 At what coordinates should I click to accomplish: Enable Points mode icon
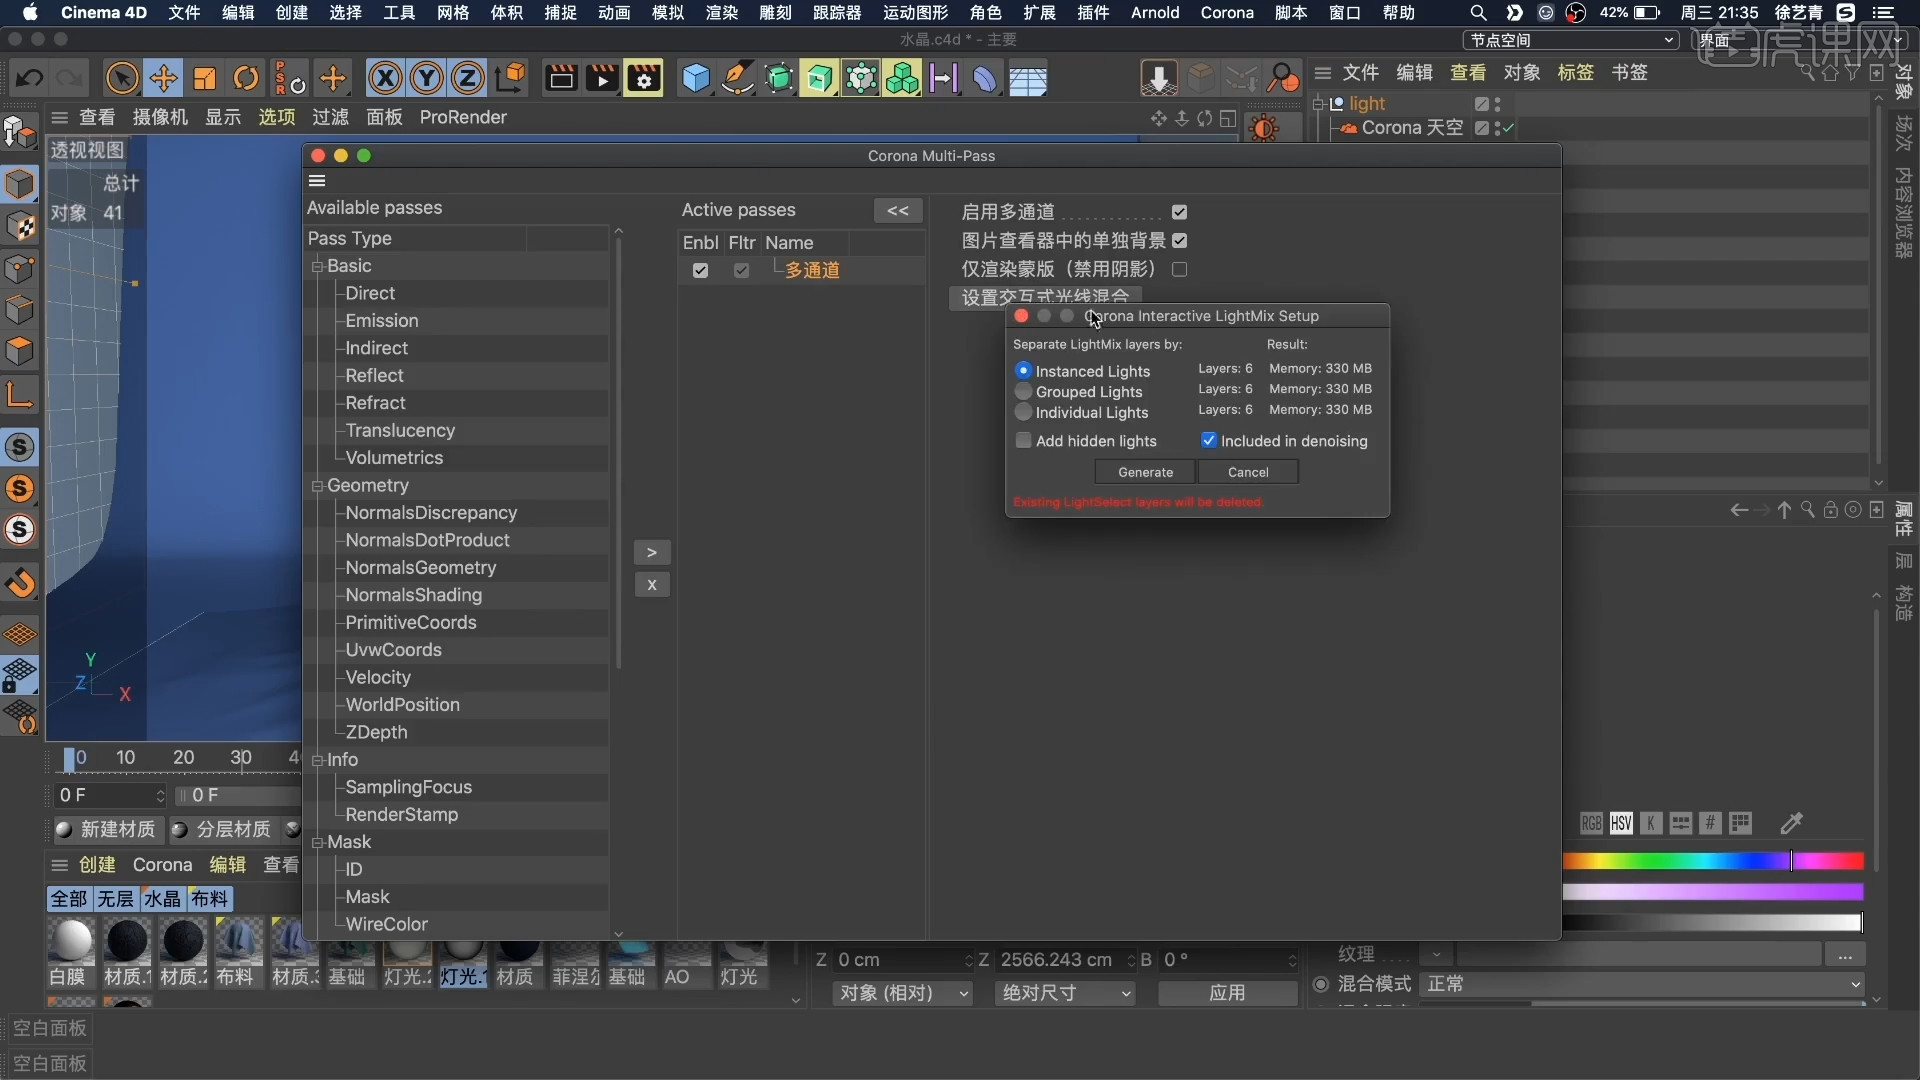pyautogui.click(x=20, y=268)
